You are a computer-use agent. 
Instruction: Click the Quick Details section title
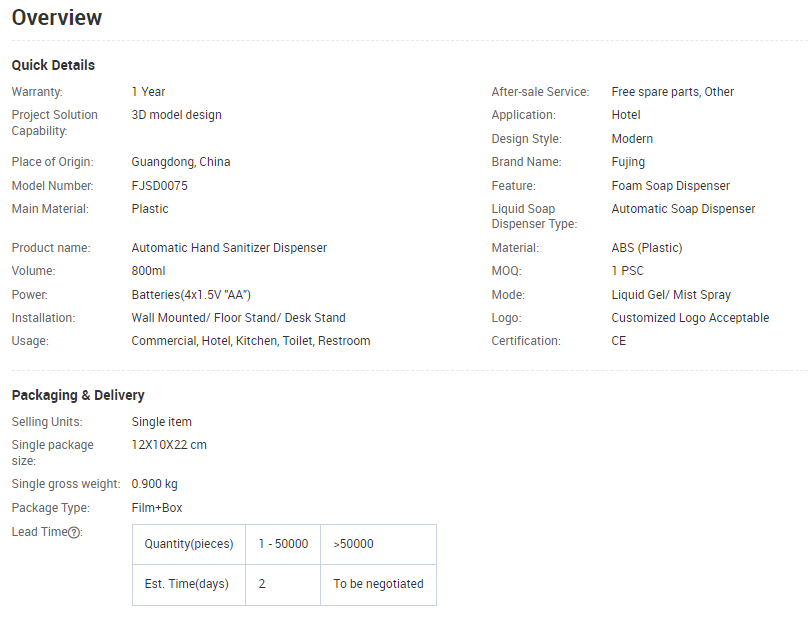coord(53,65)
